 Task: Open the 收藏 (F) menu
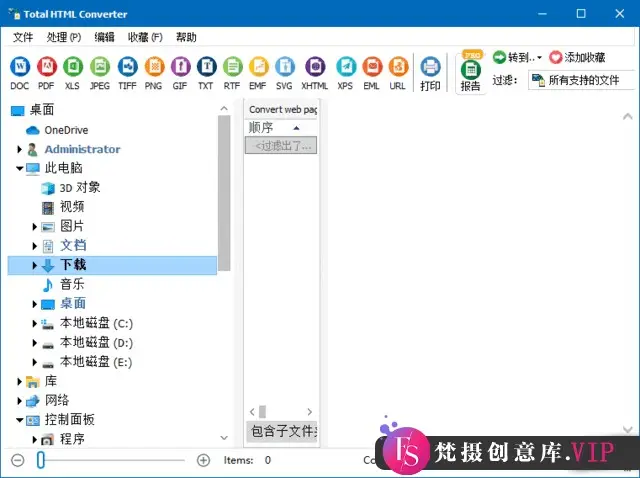point(145,38)
